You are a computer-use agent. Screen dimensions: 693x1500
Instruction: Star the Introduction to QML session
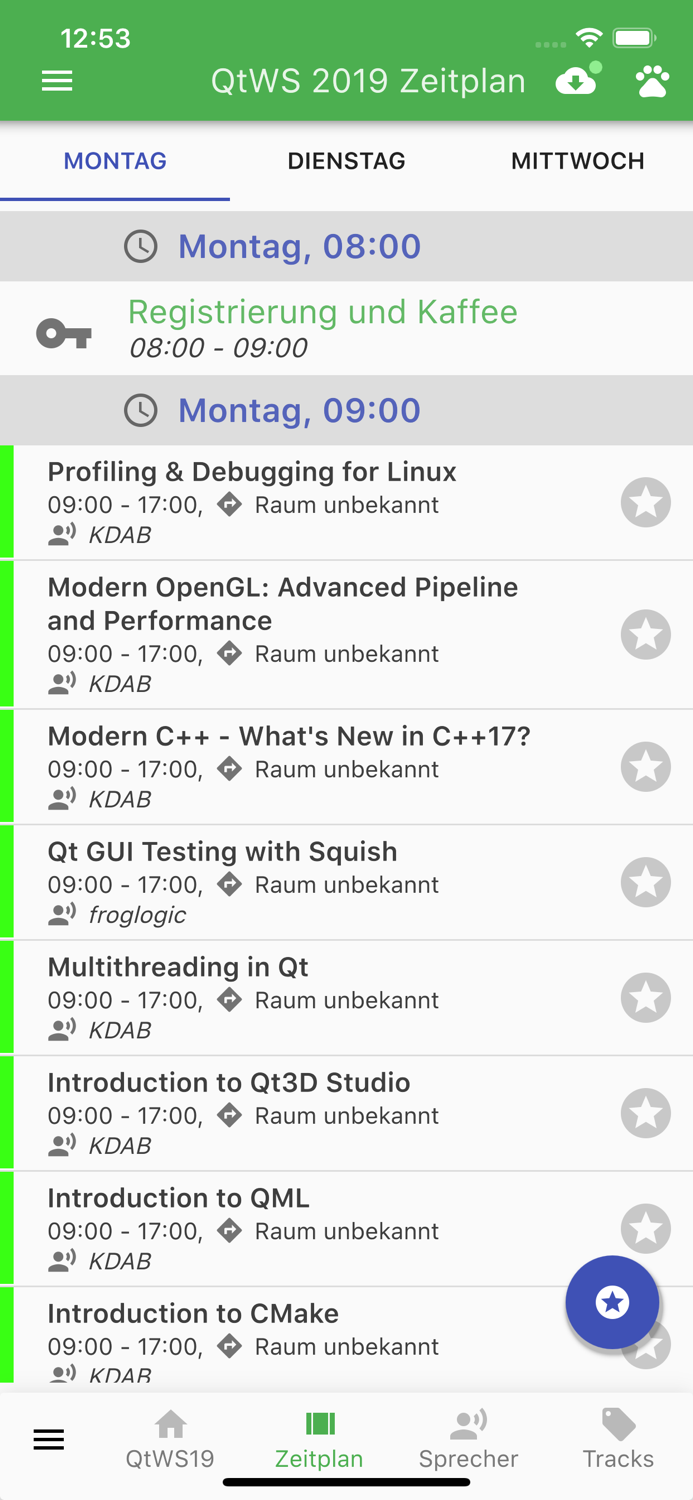tap(645, 1228)
